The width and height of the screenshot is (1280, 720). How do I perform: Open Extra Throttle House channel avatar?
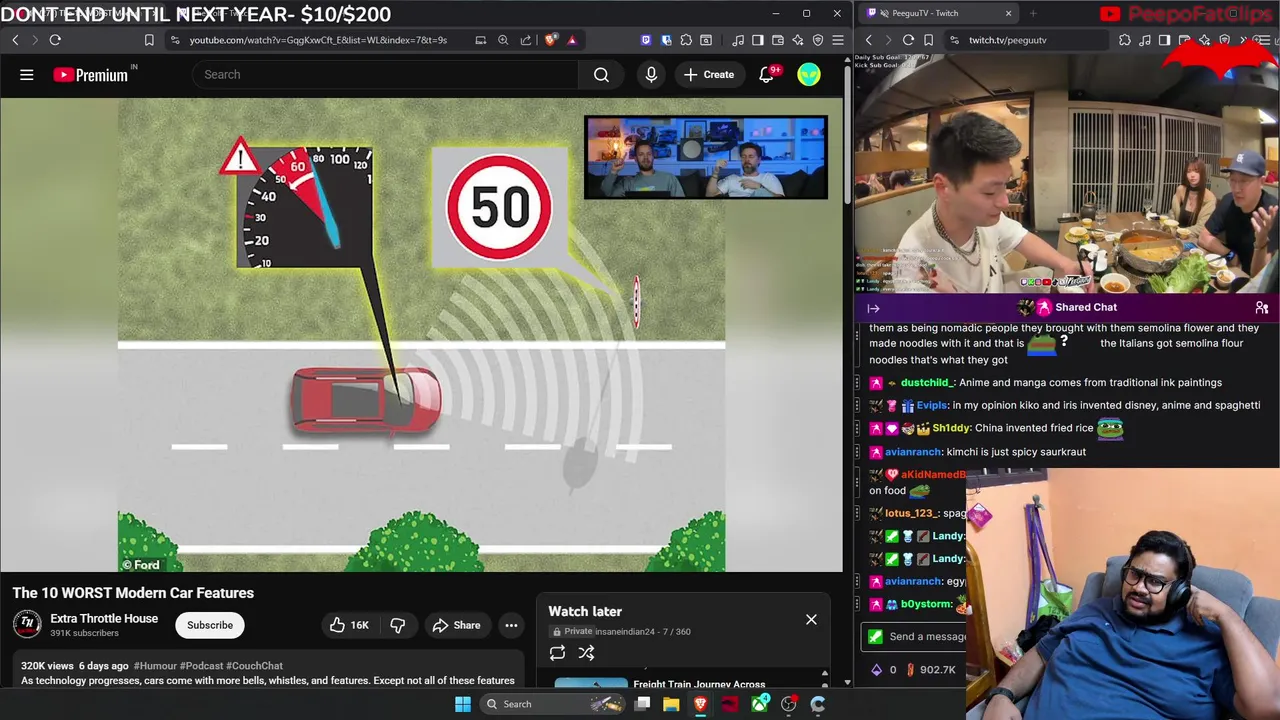tap(27, 625)
